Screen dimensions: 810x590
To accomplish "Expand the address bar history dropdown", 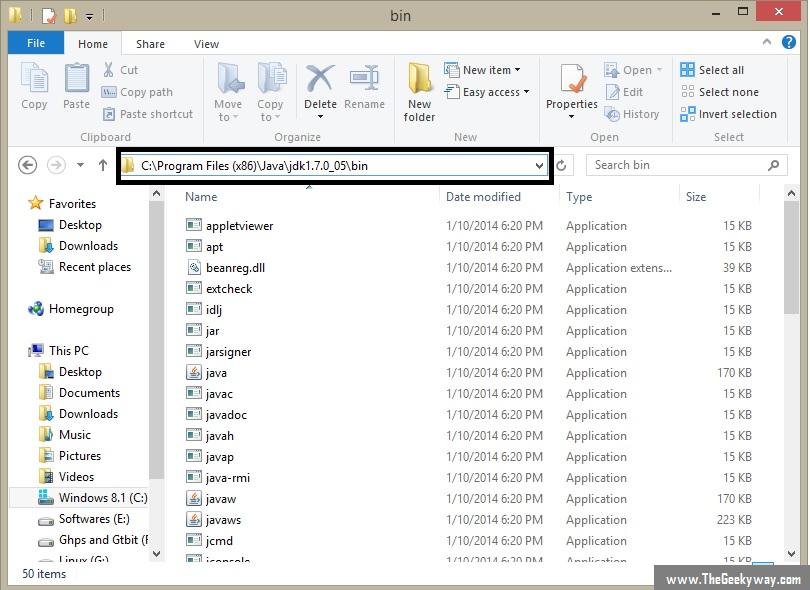I will point(539,166).
